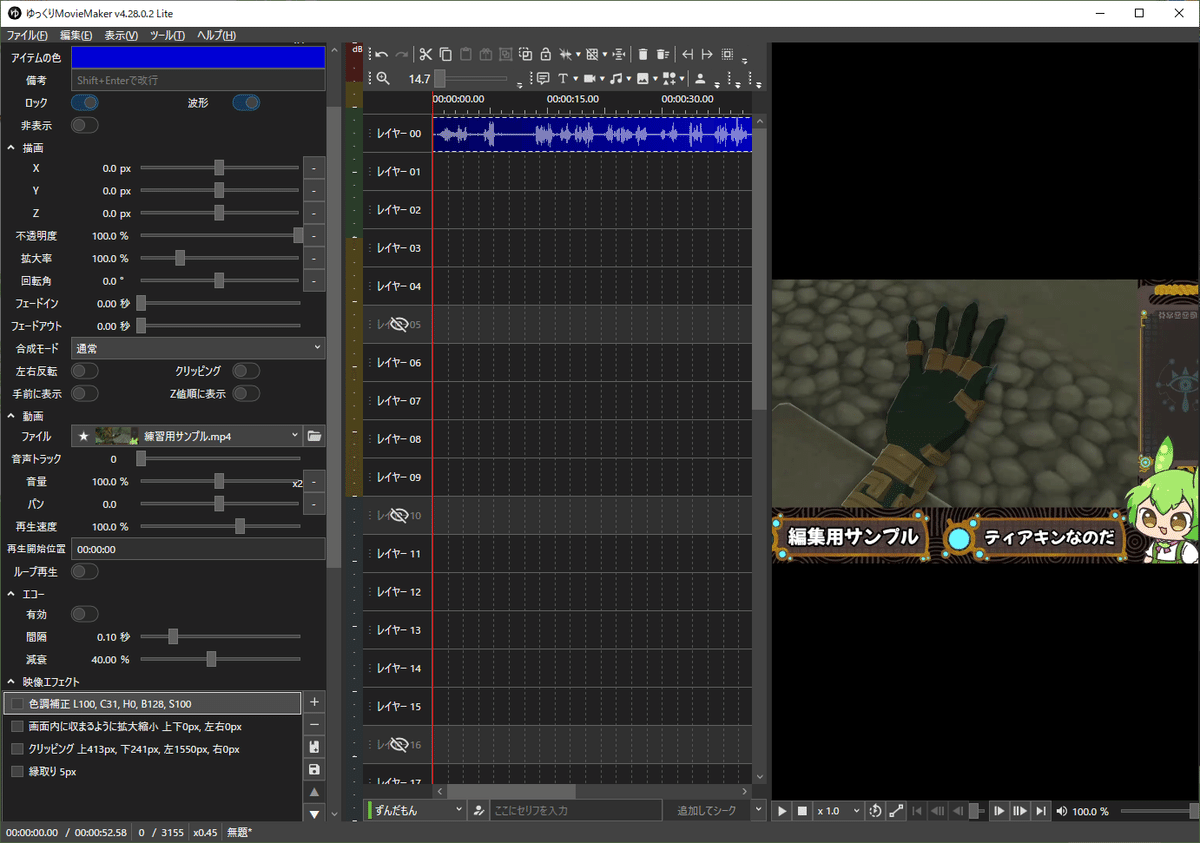Collapse the エコー section
Image resolution: width=1200 pixels, height=843 pixels.
point(11,594)
